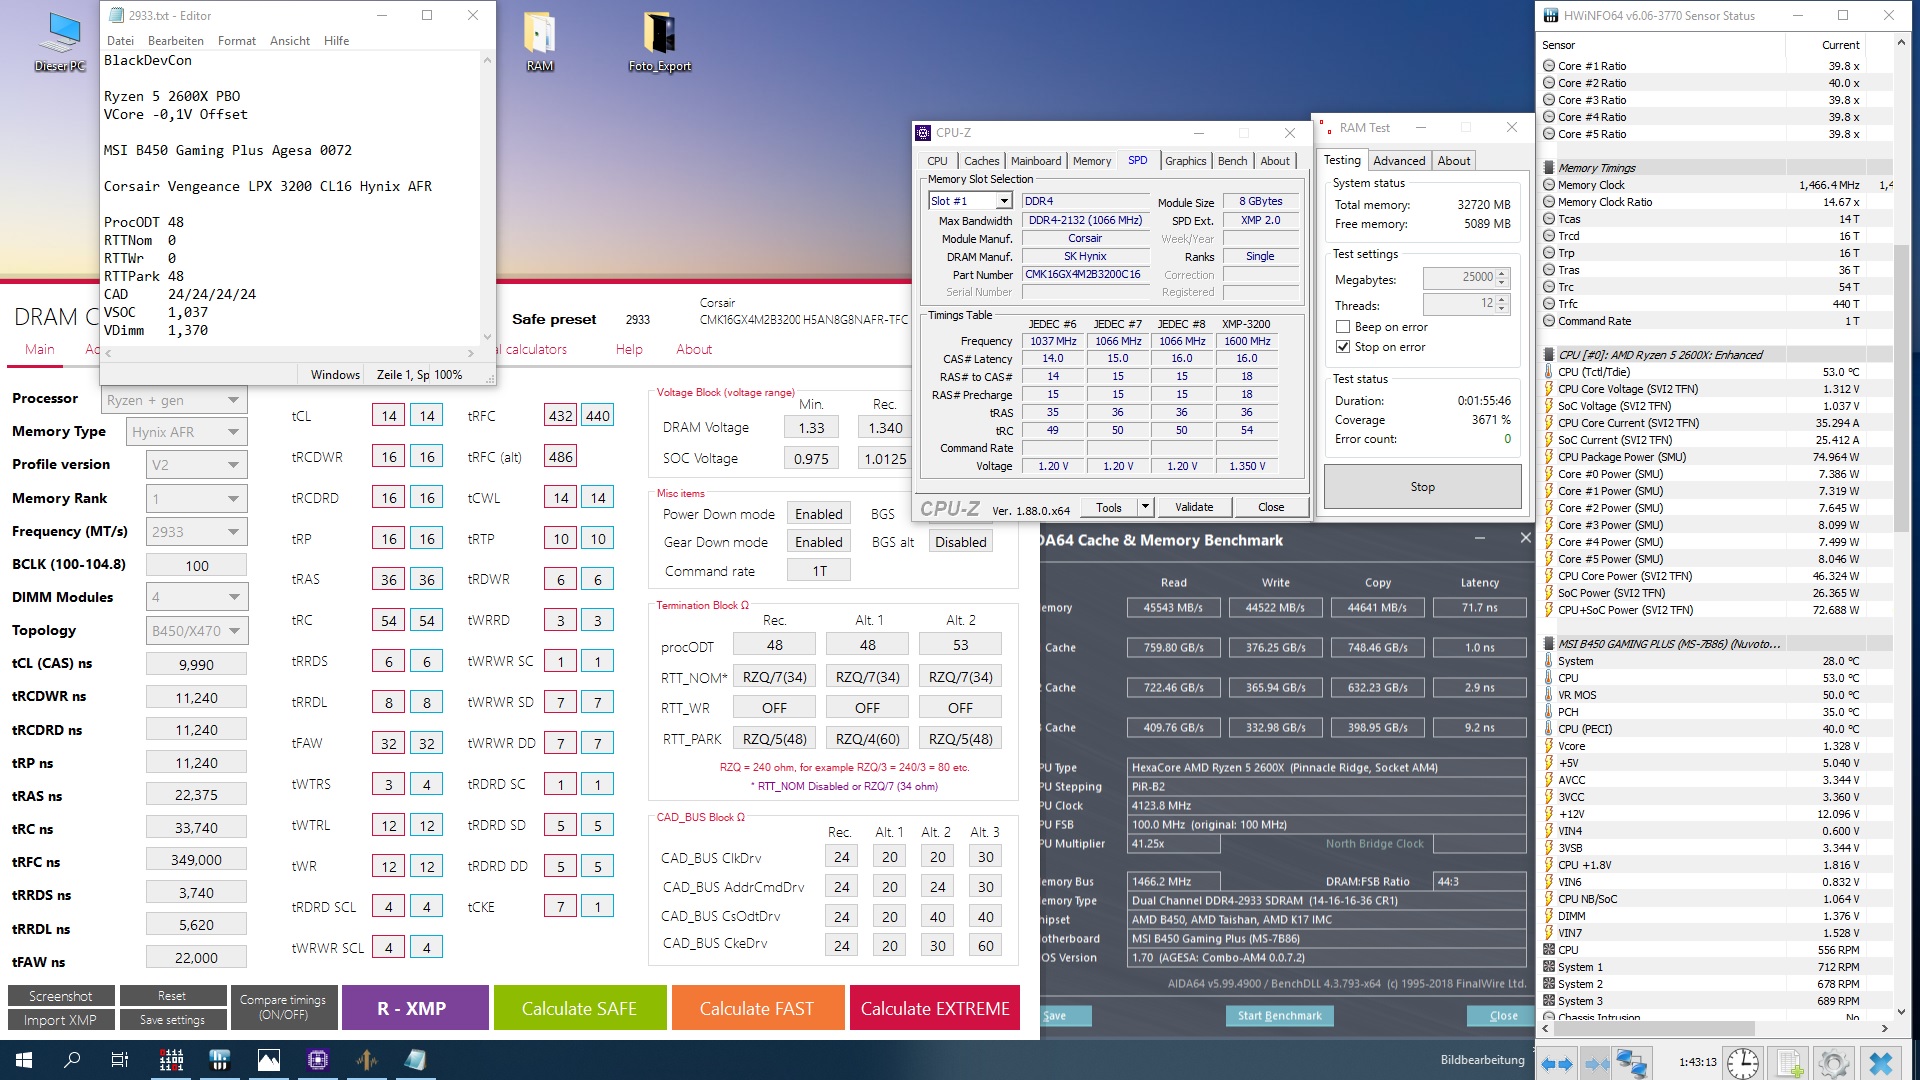
Task: Enable the Beep on error checkbox
Action: click(x=1343, y=327)
